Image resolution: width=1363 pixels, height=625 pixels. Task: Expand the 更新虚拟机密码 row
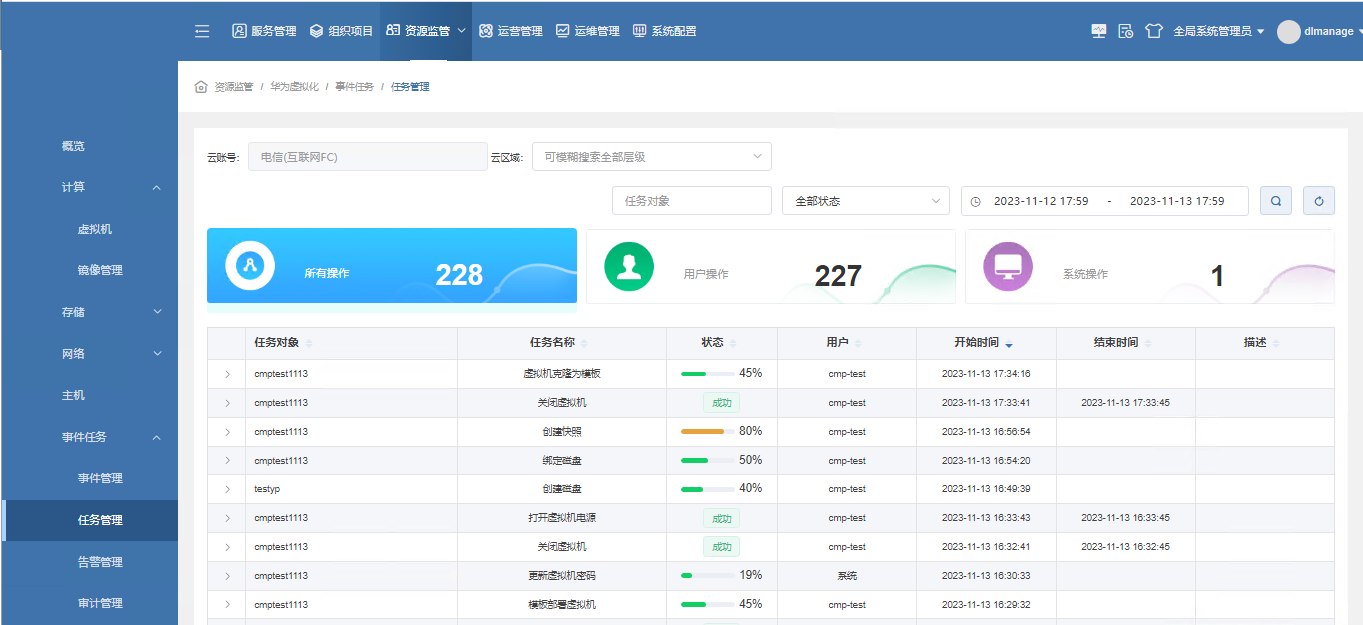(x=227, y=576)
